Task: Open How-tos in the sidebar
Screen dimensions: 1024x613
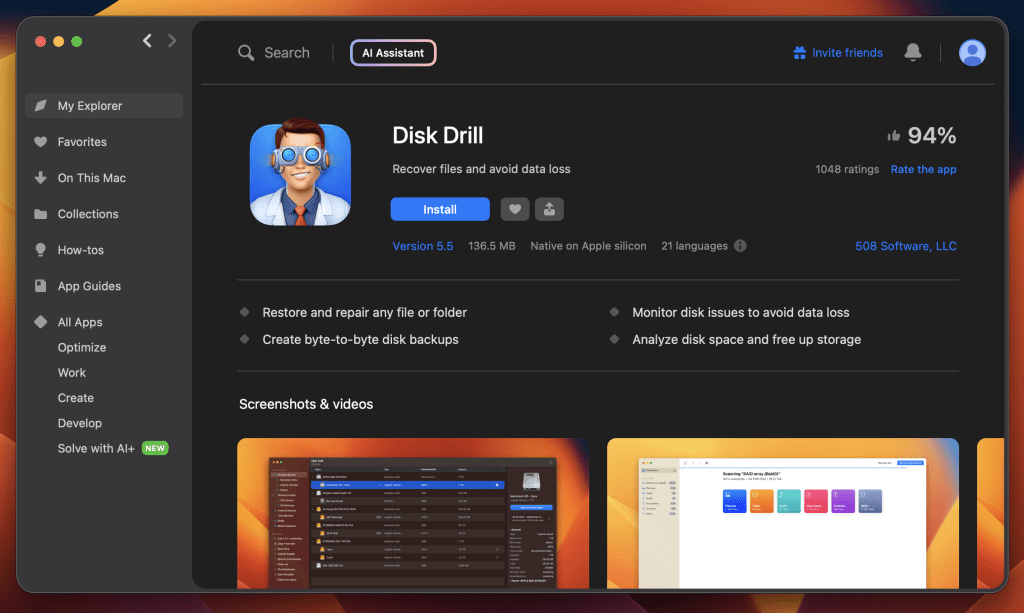Action: pos(80,250)
